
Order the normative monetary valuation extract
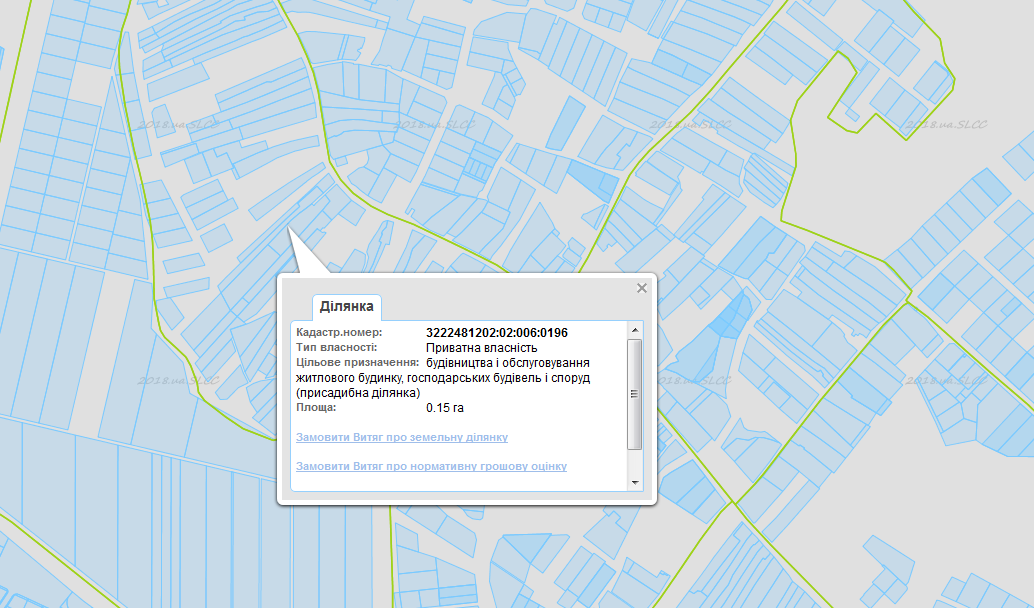pyautogui.click(x=431, y=466)
